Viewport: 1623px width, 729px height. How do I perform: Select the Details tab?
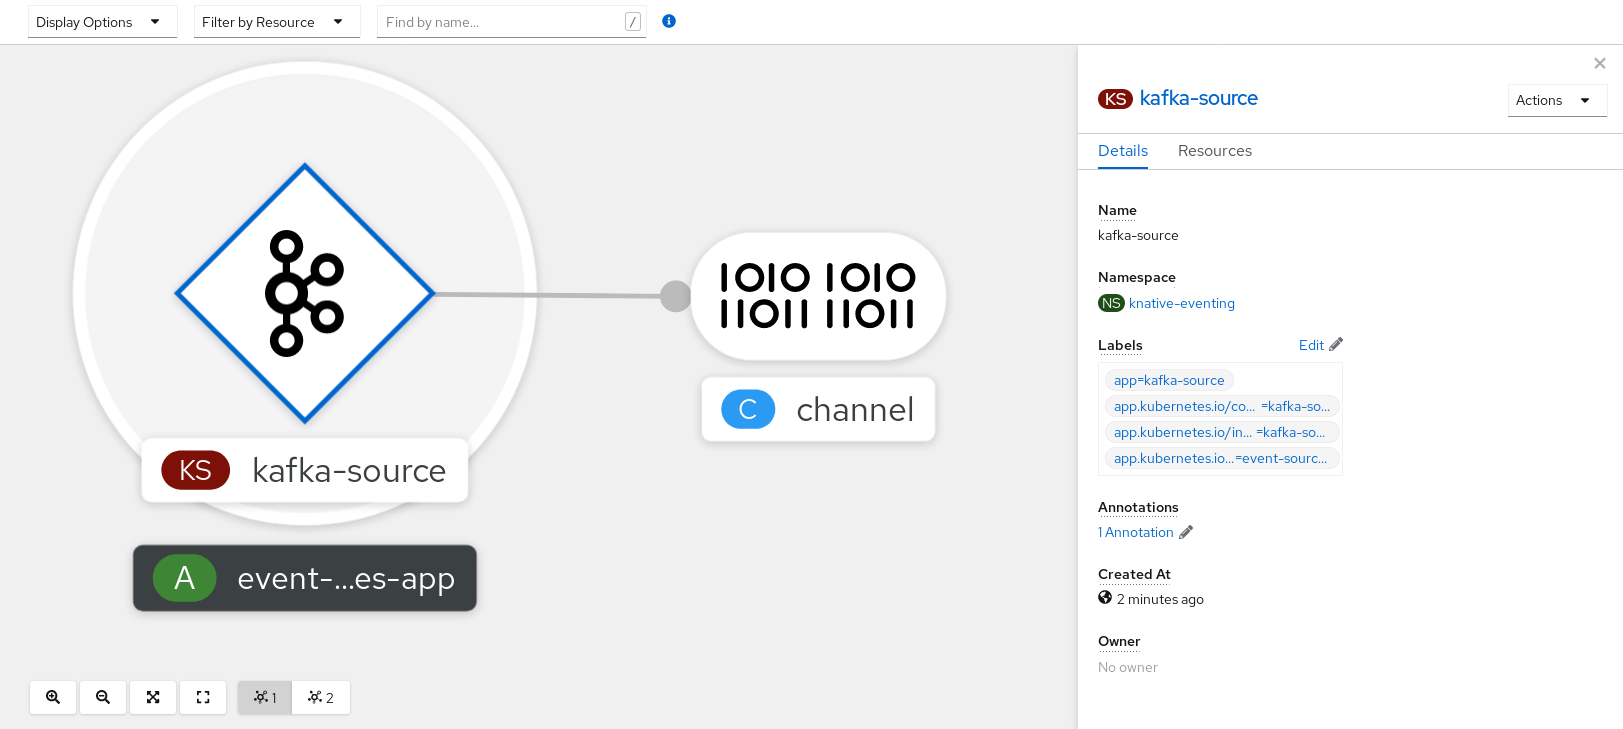pyautogui.click(x=1122, y=151)
